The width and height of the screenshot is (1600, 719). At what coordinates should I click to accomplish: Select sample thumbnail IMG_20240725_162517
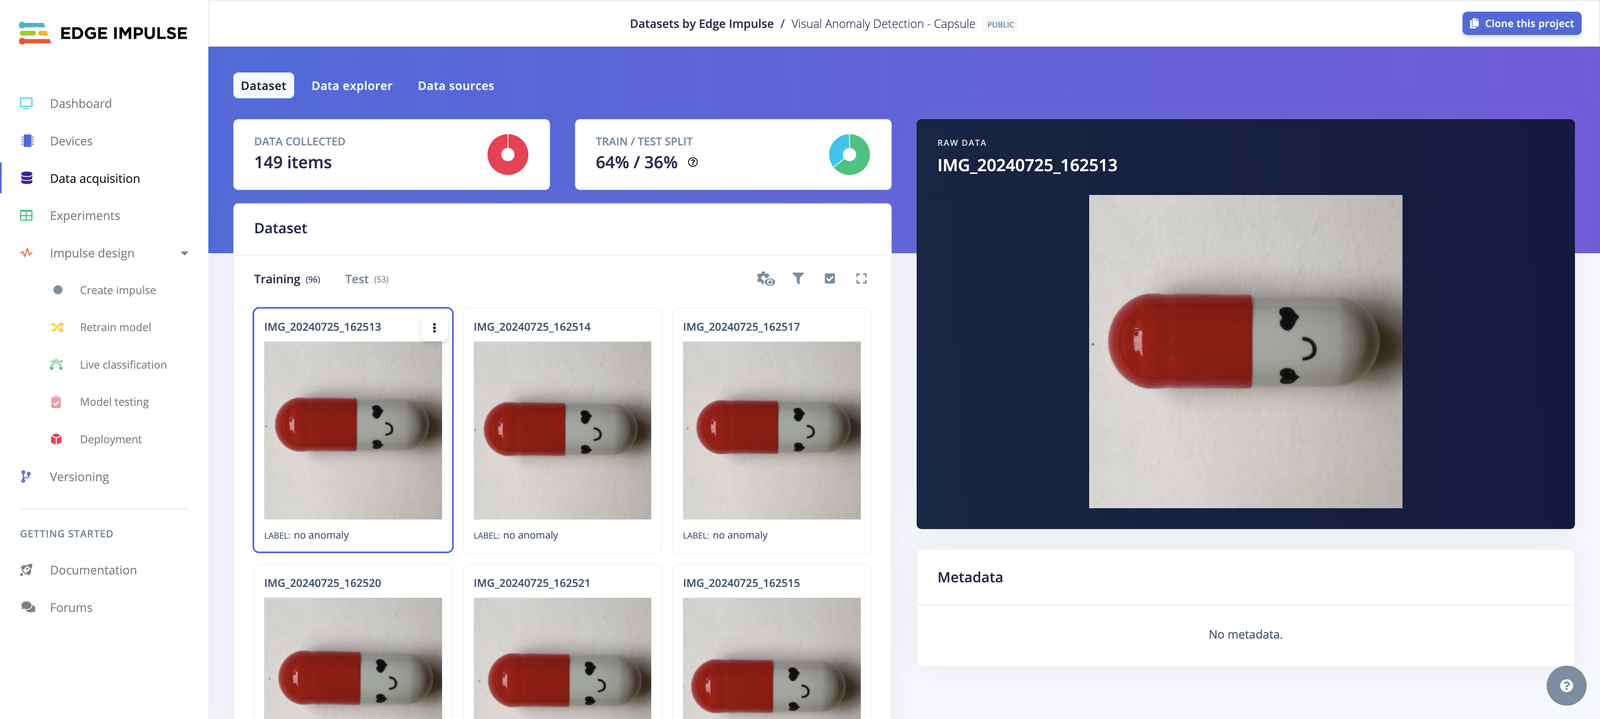click(772, 430)
